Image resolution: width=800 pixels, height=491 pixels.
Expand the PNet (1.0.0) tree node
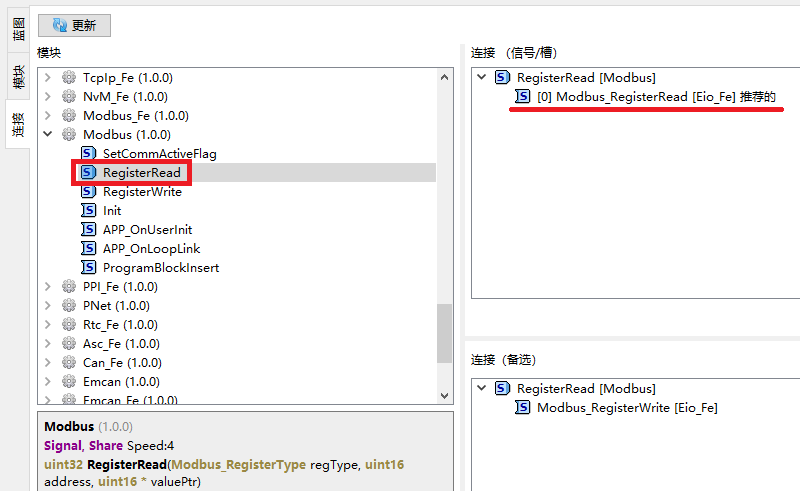[47, 305]
